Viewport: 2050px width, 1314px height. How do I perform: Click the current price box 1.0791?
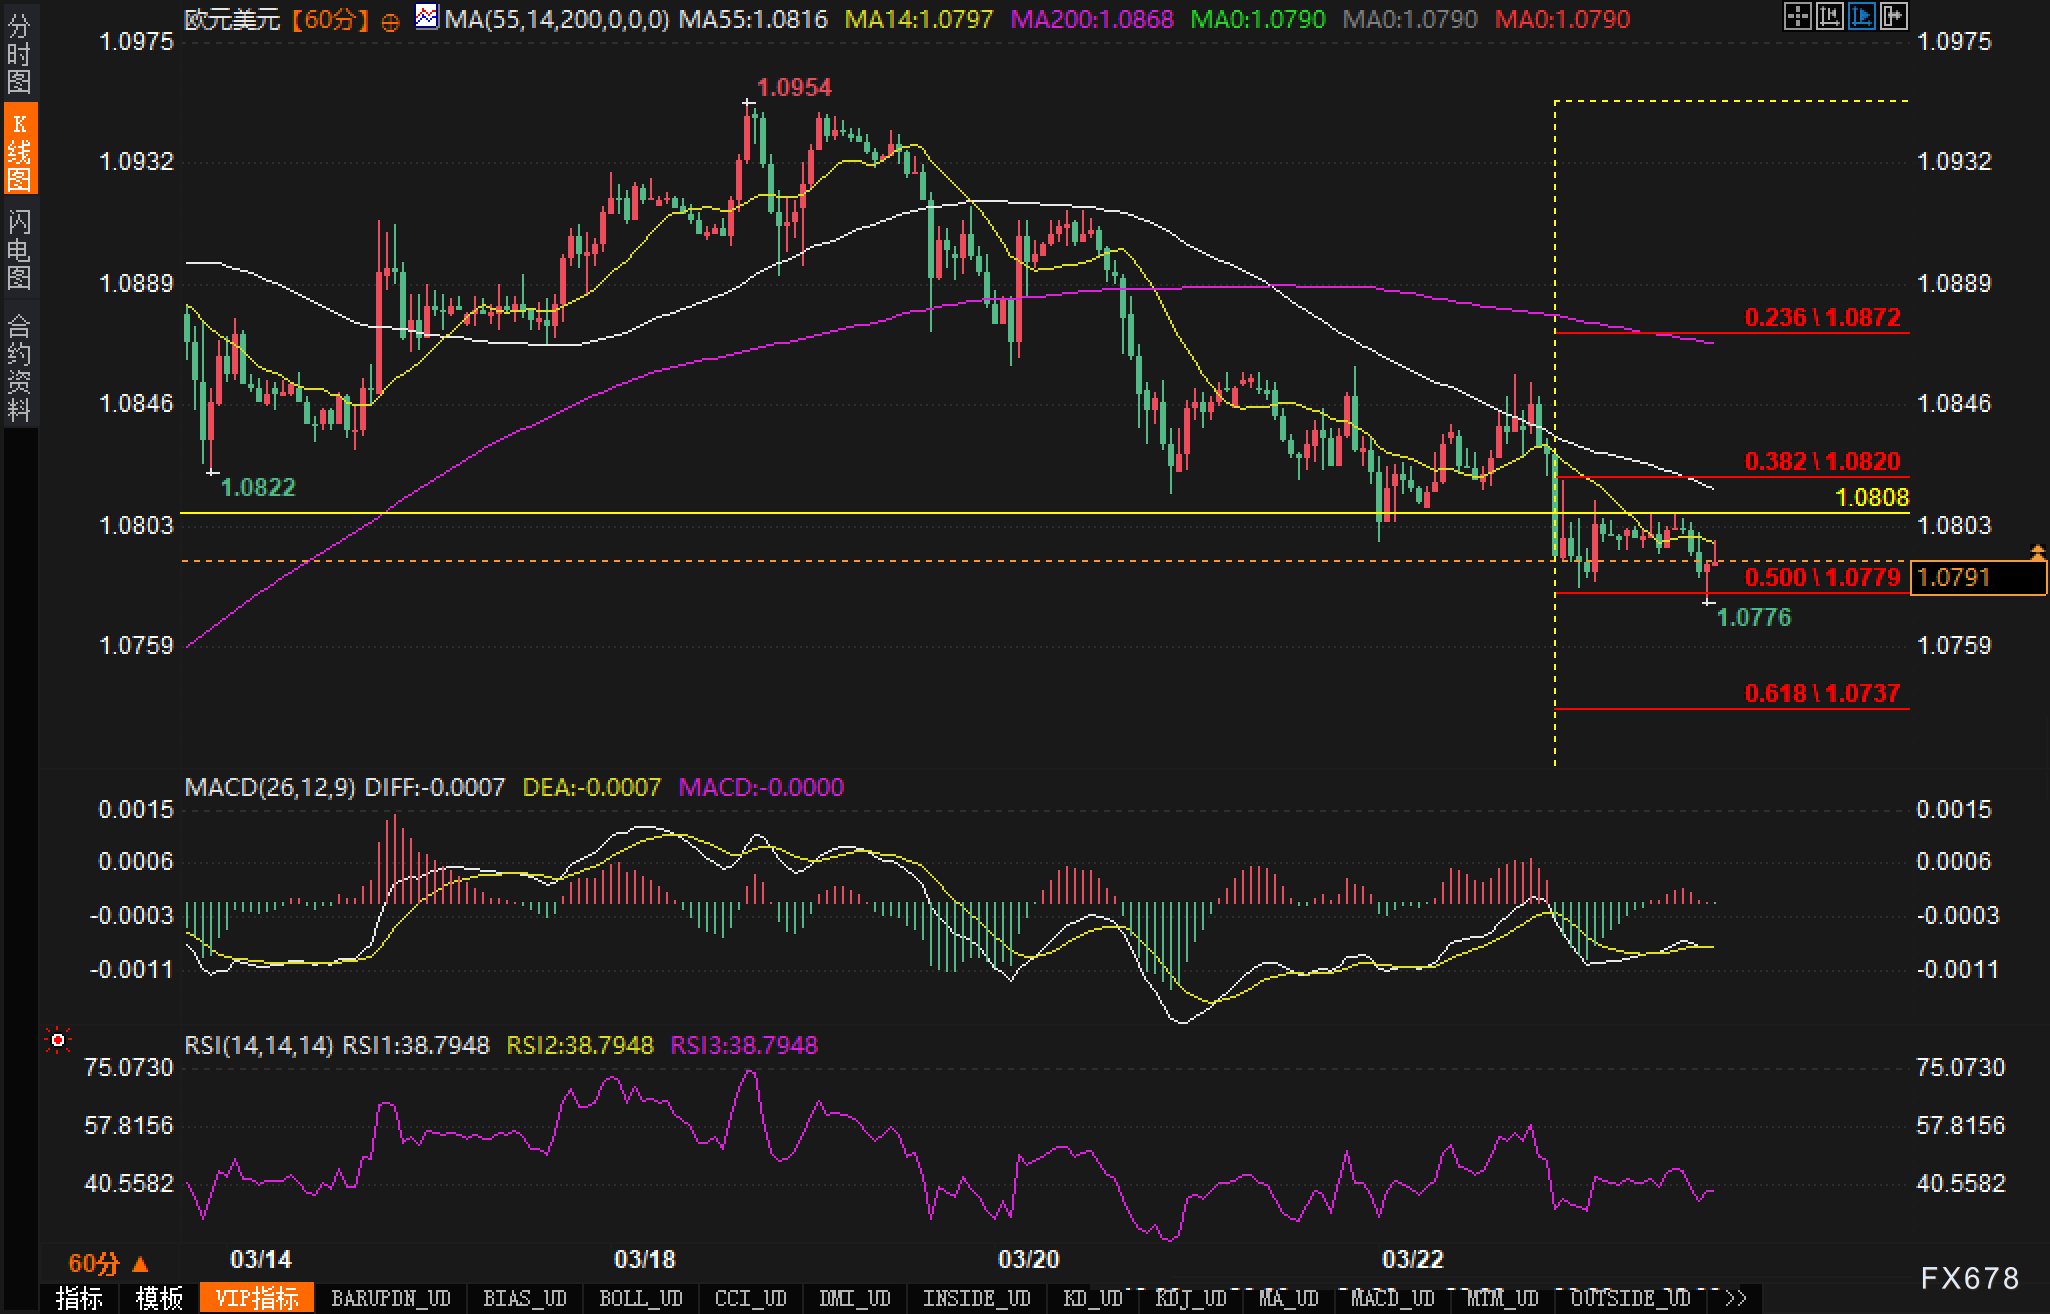click(x=1976, y=578)
